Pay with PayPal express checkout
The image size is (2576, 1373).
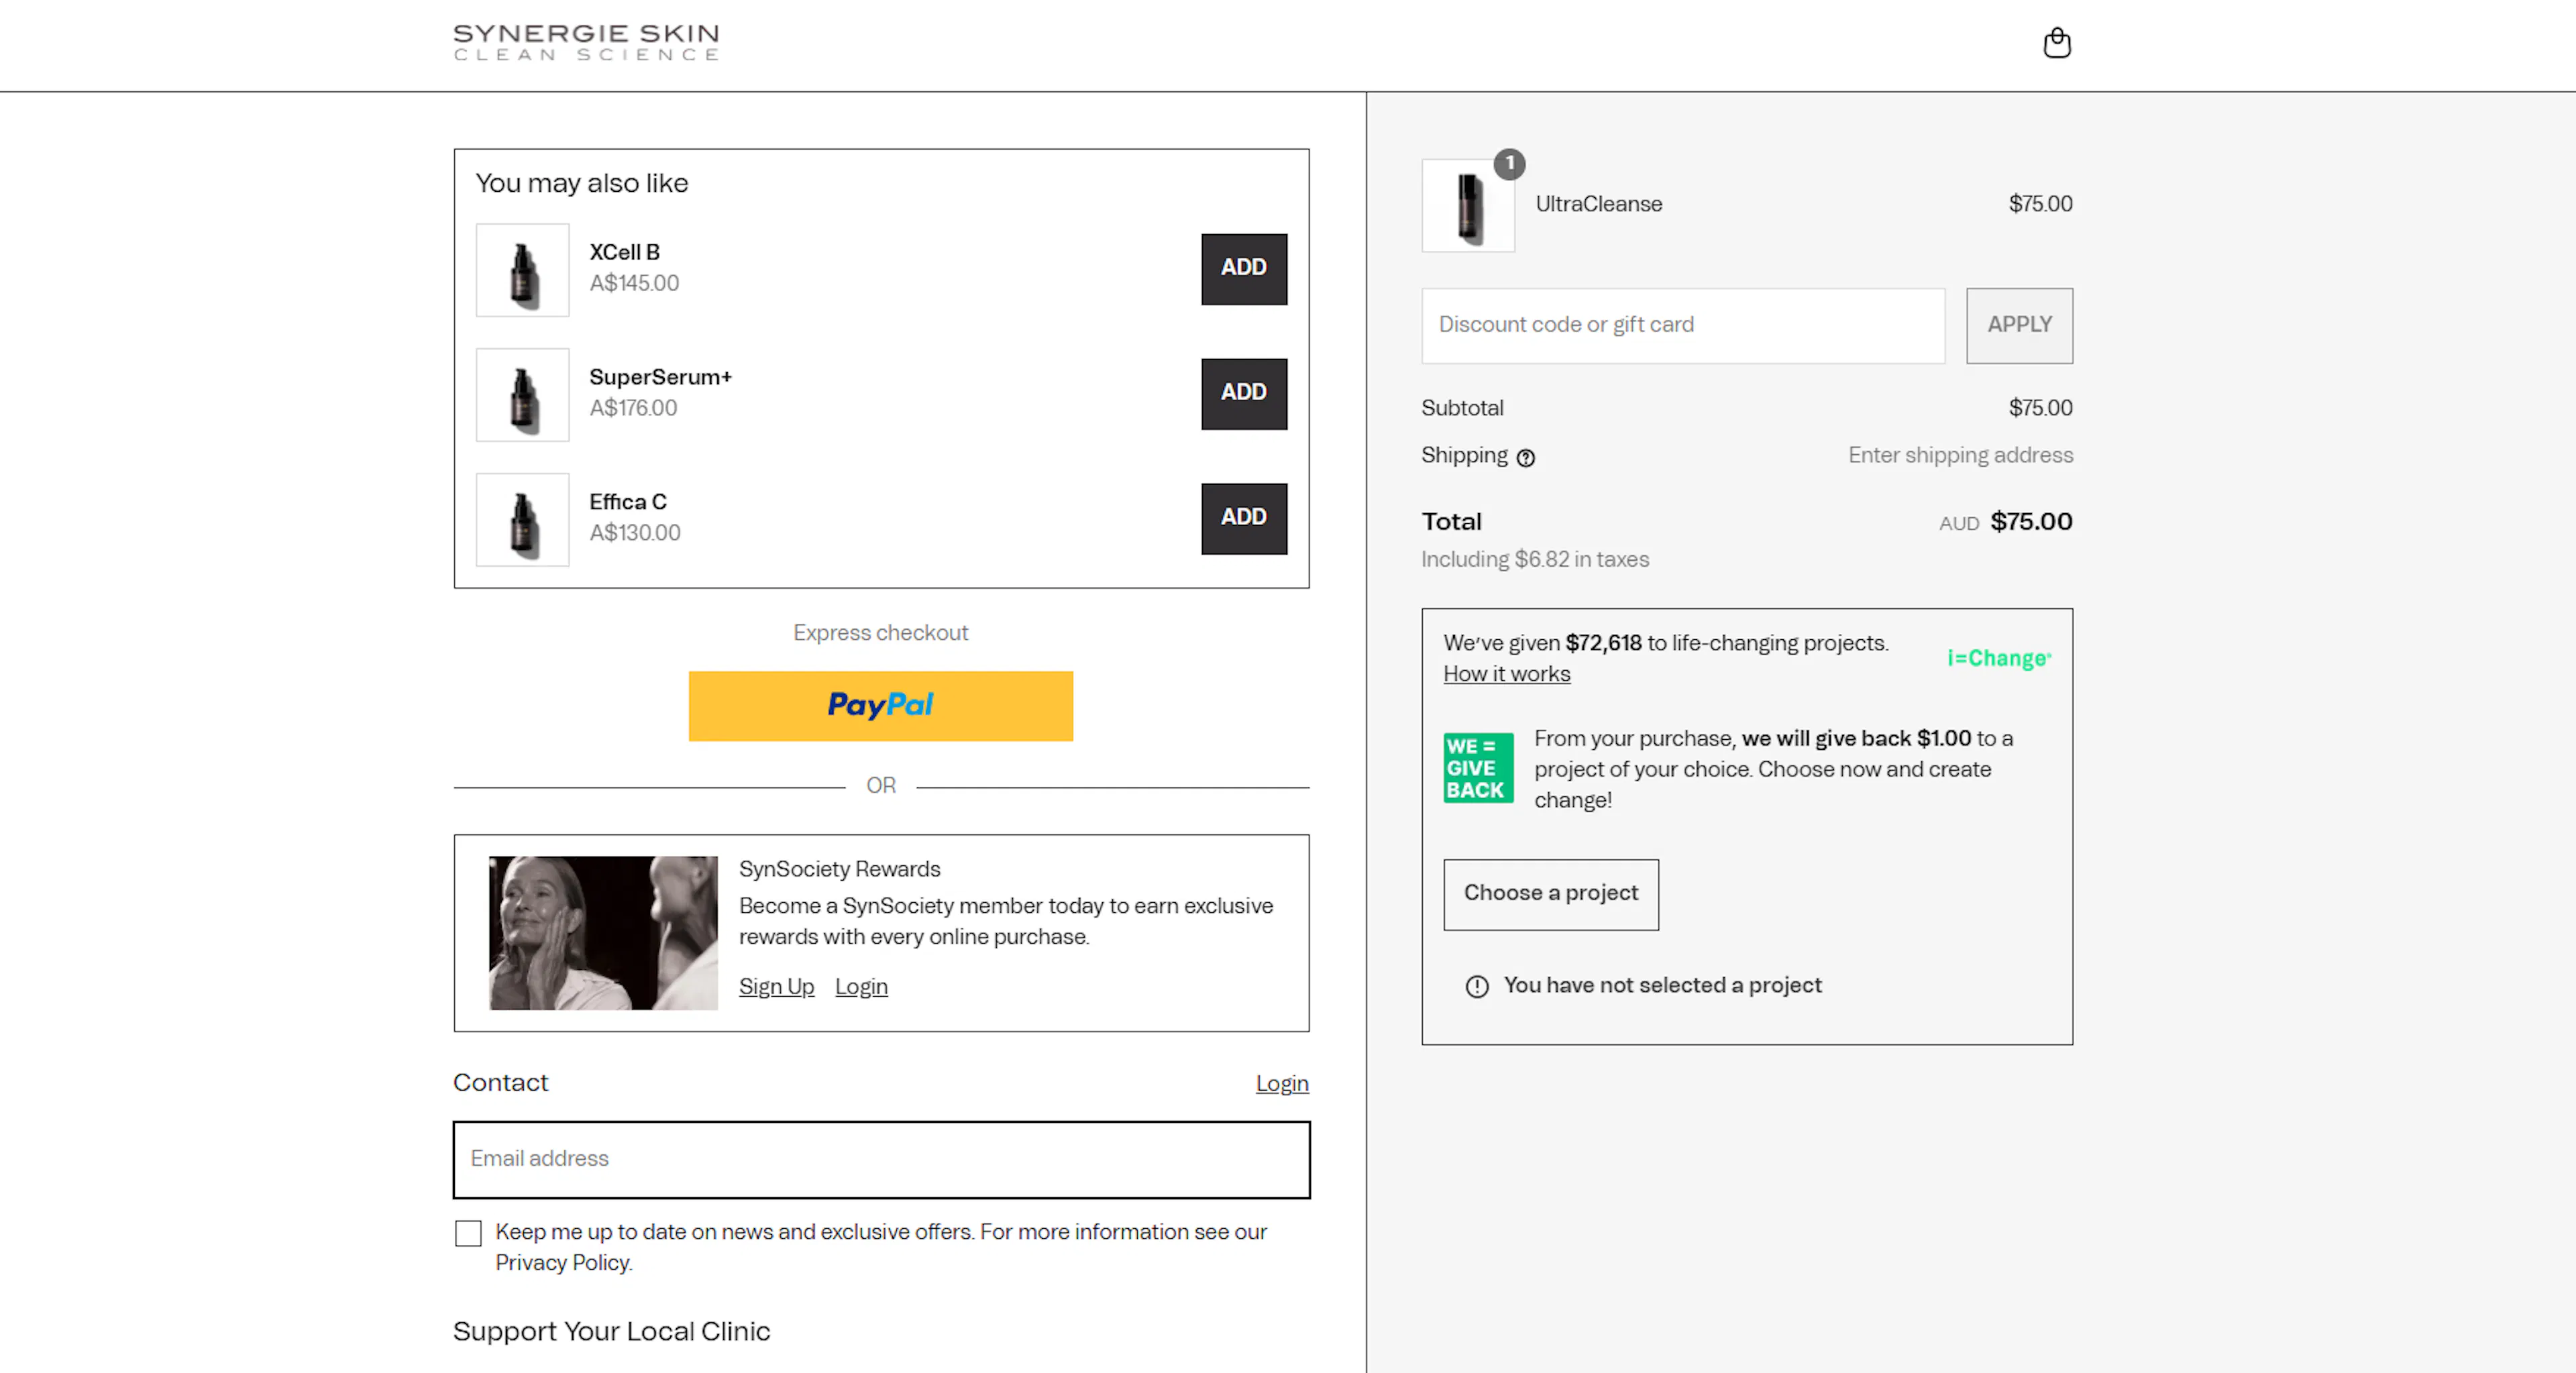coord(880,706)
